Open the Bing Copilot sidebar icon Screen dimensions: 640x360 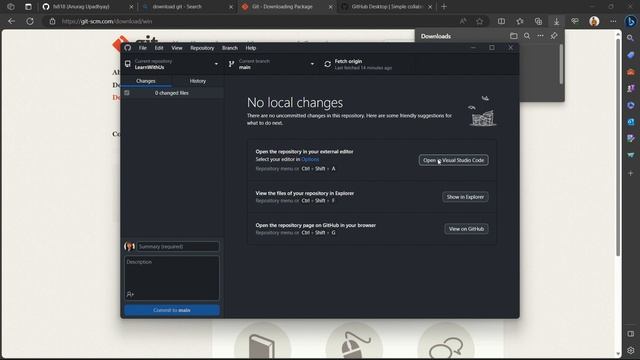click(x=631, y=21)
